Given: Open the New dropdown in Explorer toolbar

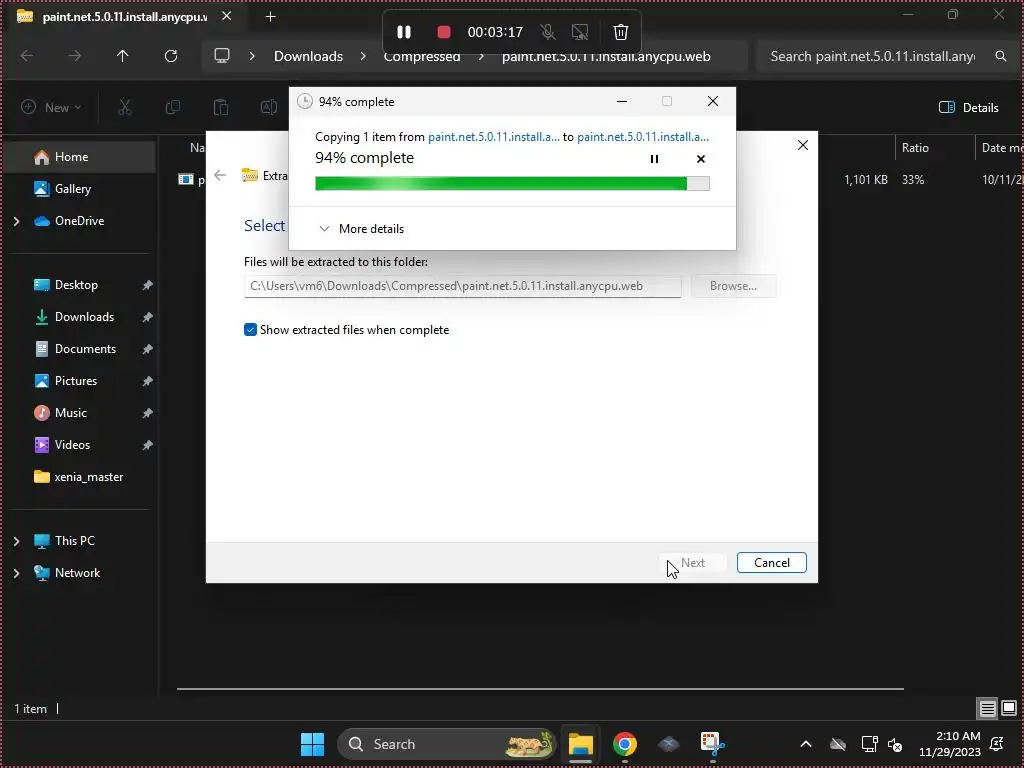Looking at the screenshot, I should point(51,108).
